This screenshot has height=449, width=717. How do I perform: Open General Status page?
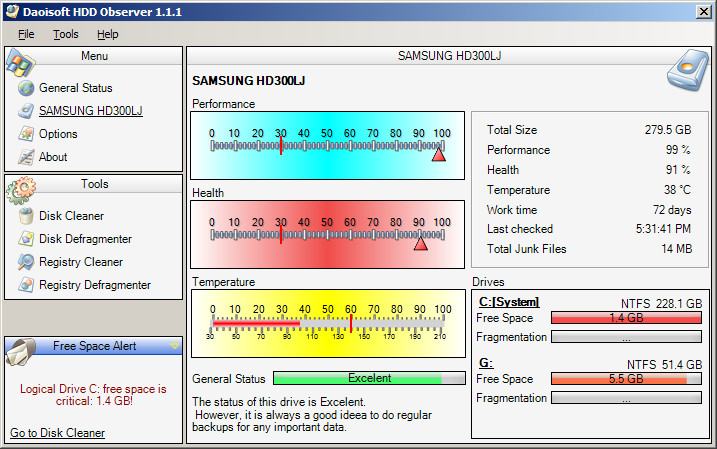(x=75, y=88)
